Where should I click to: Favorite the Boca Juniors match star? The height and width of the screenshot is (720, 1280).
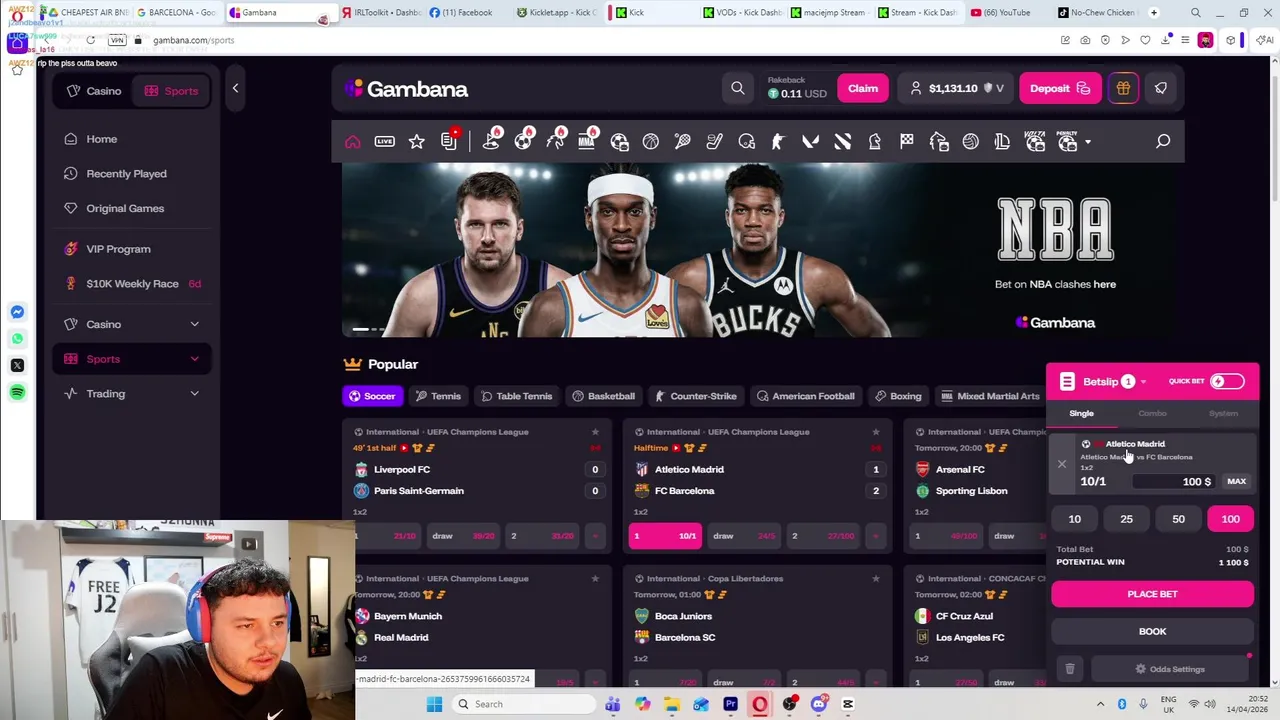tap(876, 578)
